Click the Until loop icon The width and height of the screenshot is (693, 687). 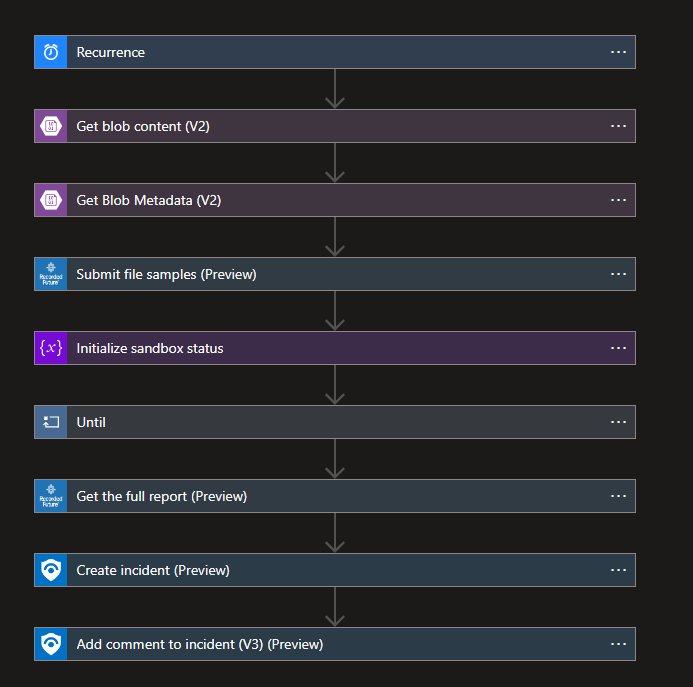pyautogui.click(x=51, y=422)
